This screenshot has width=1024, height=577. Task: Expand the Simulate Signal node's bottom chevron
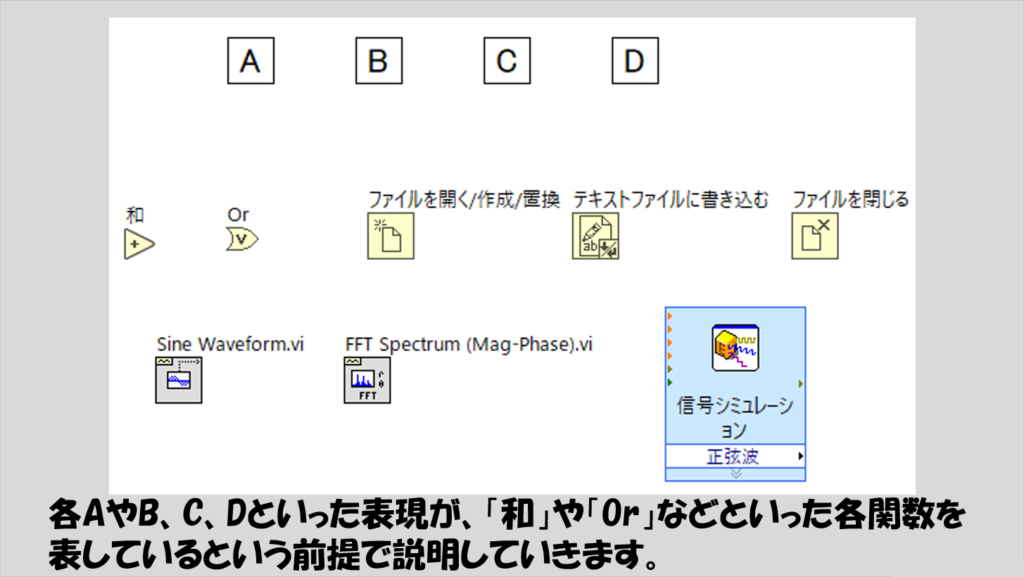(735, 473)
